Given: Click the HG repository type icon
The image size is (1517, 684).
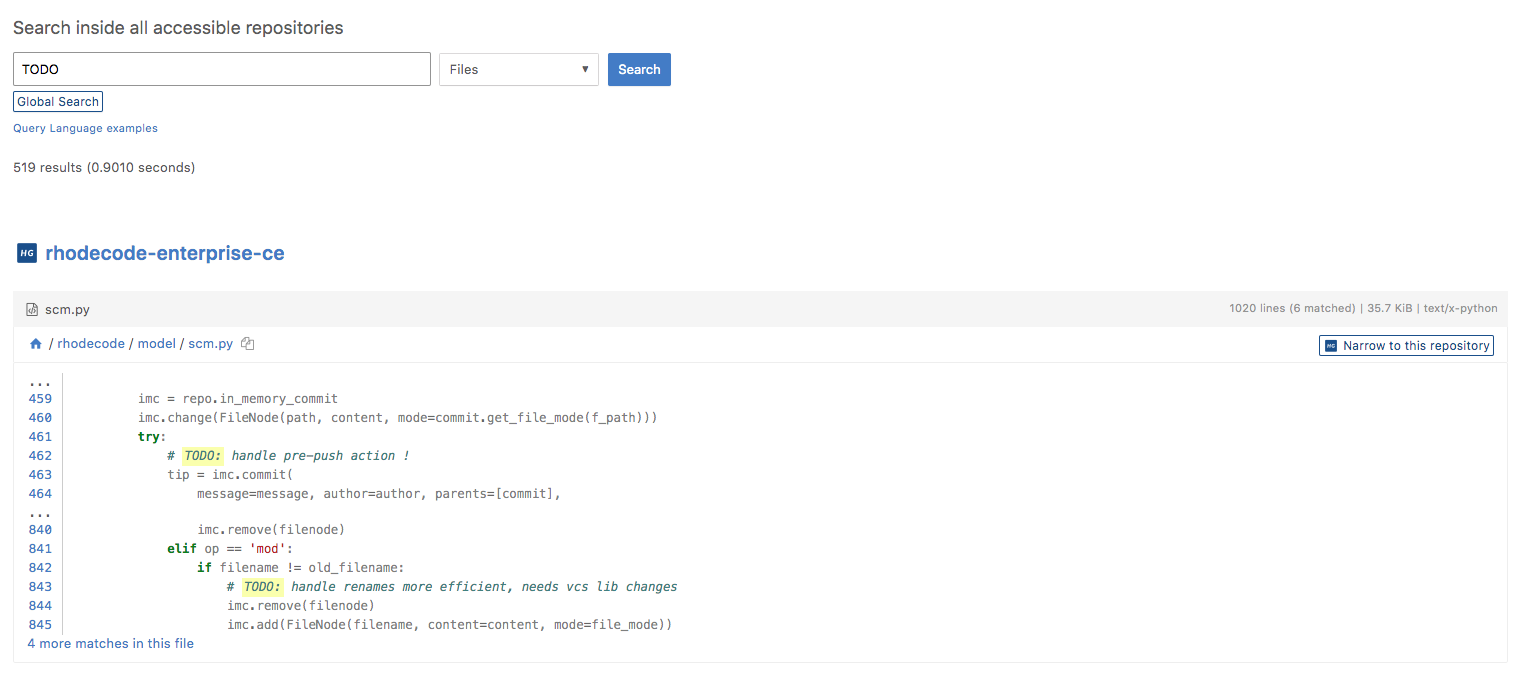Looking at the screenshot, I should pos(27,253).
